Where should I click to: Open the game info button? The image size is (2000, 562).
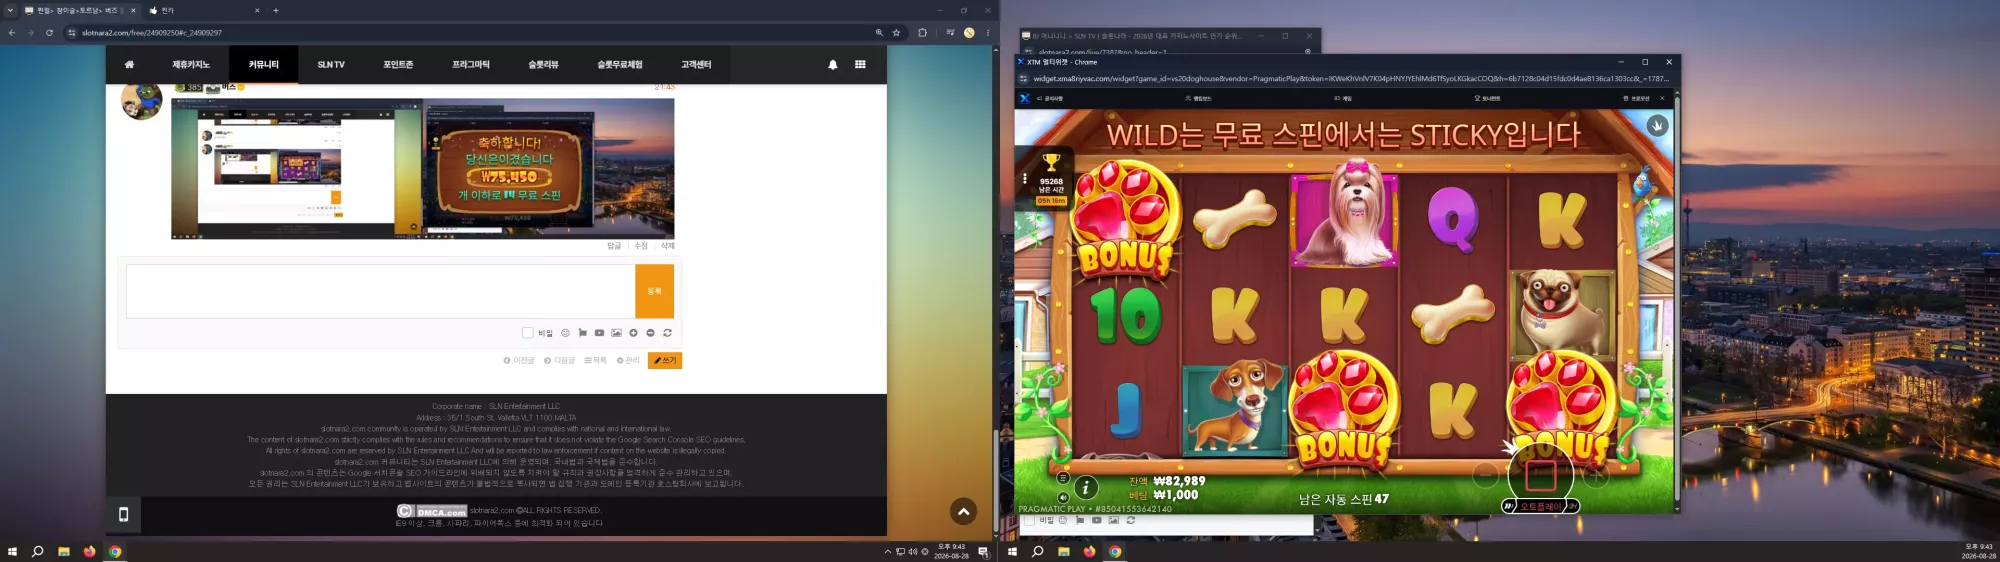1085,487
